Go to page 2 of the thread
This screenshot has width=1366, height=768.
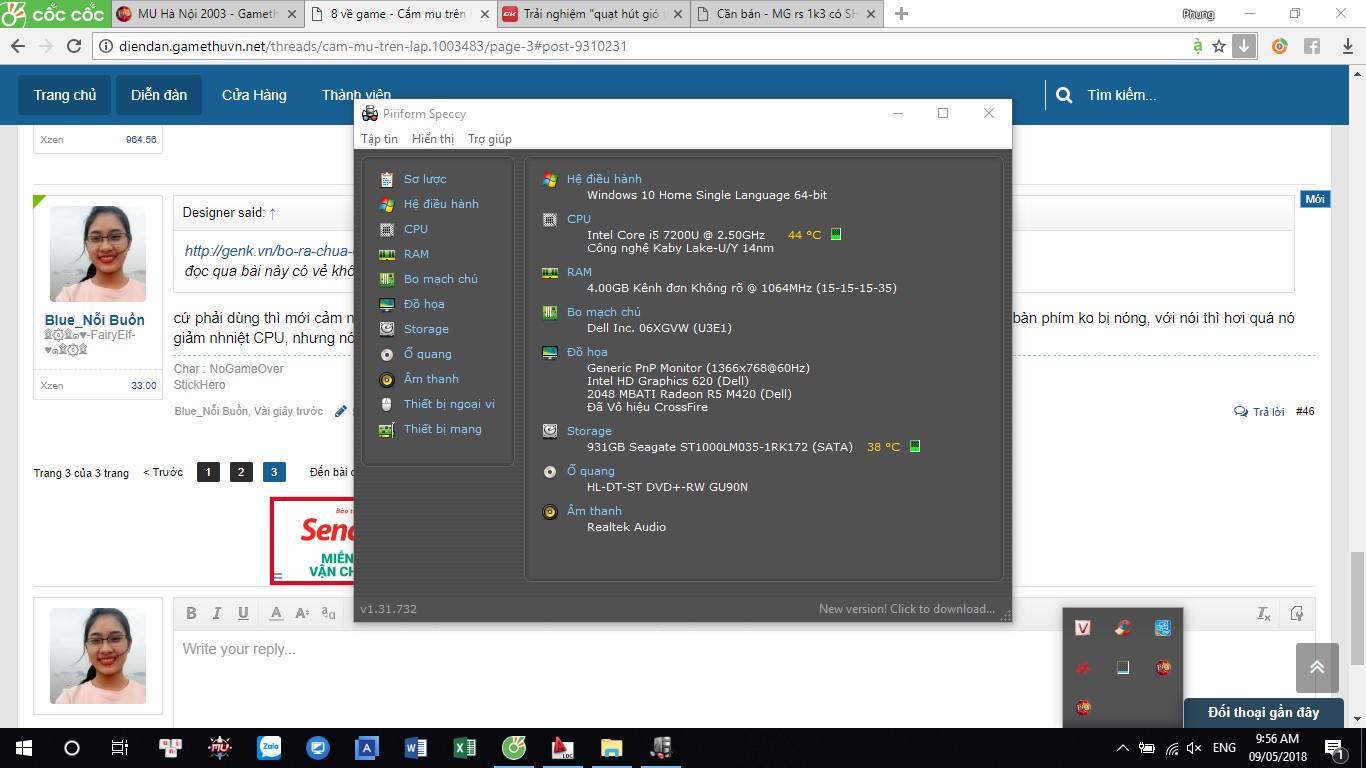[x=241, y=472]
